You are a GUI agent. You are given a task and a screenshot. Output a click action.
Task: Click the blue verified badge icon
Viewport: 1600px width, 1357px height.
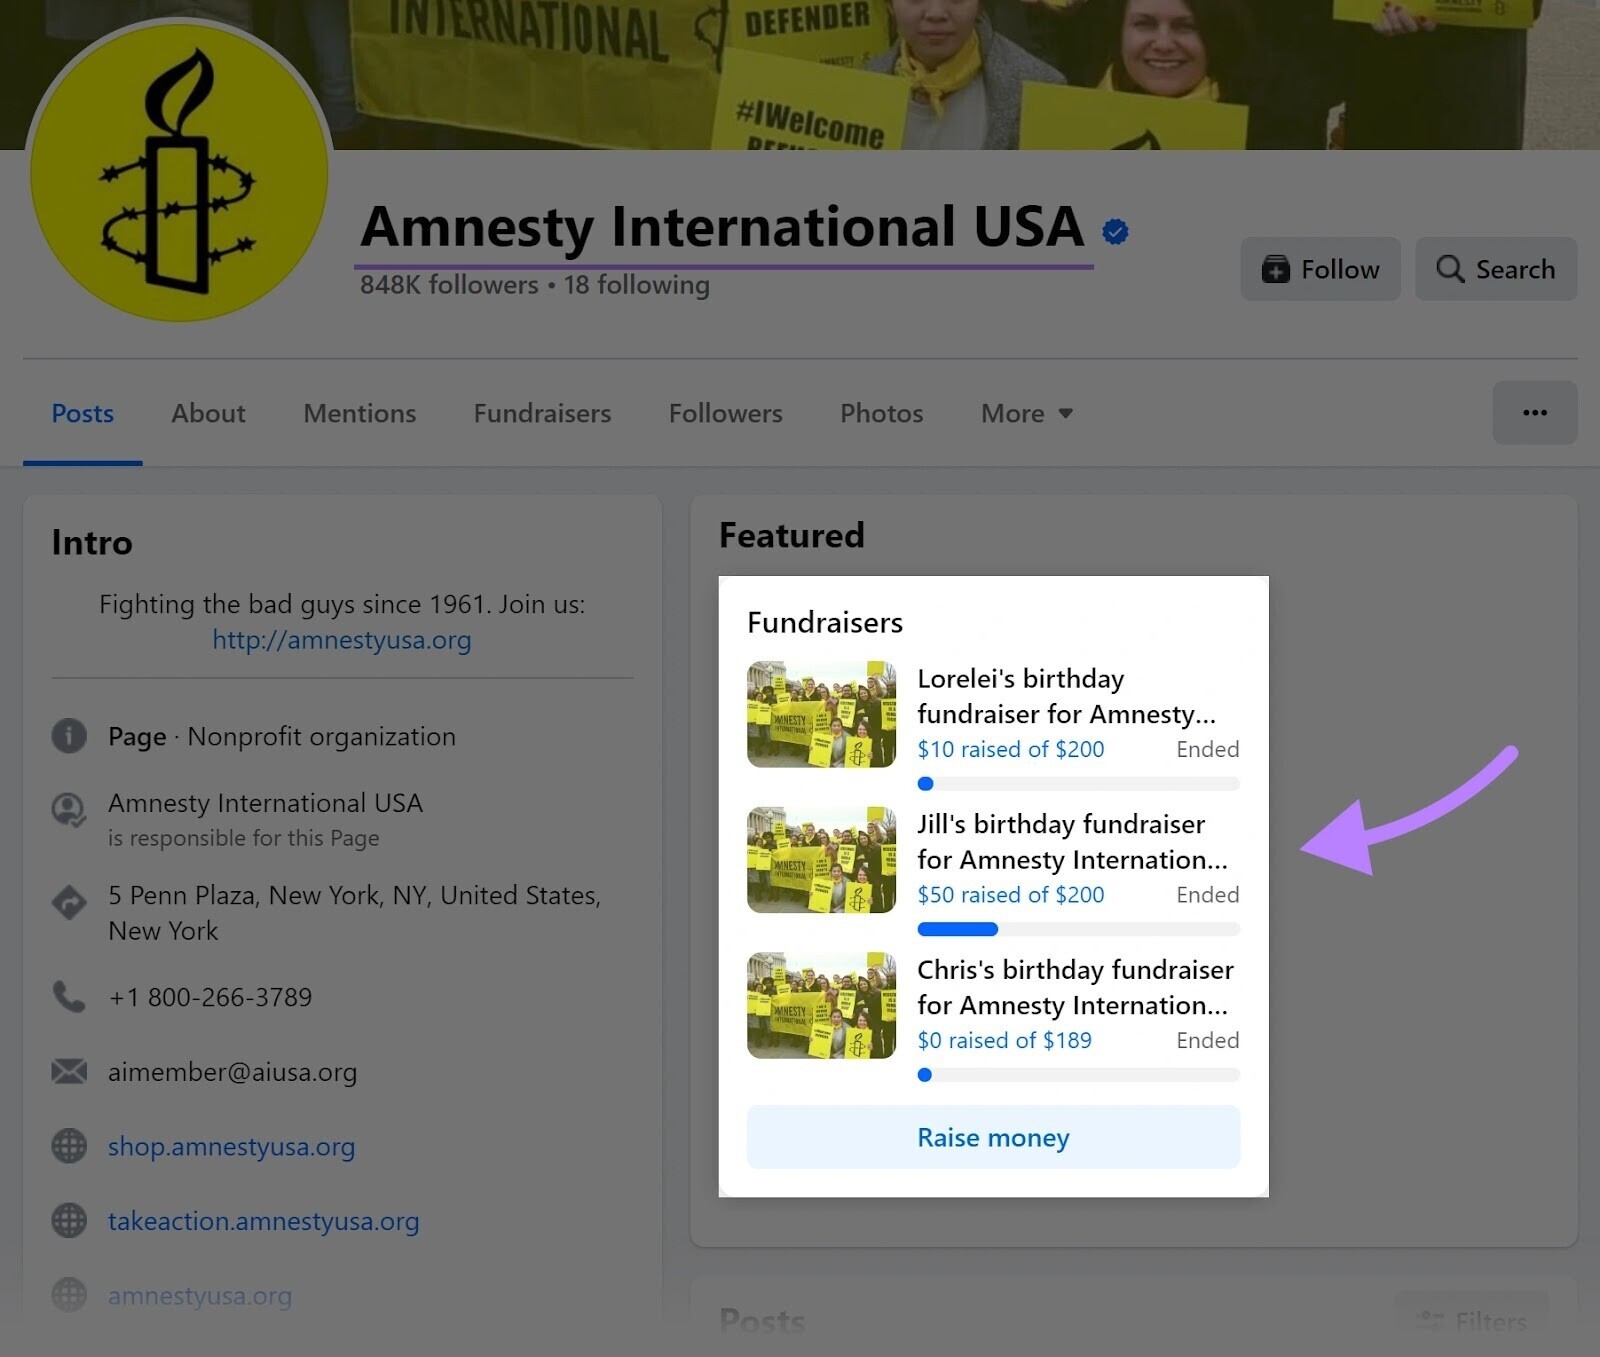point(1114,229)
